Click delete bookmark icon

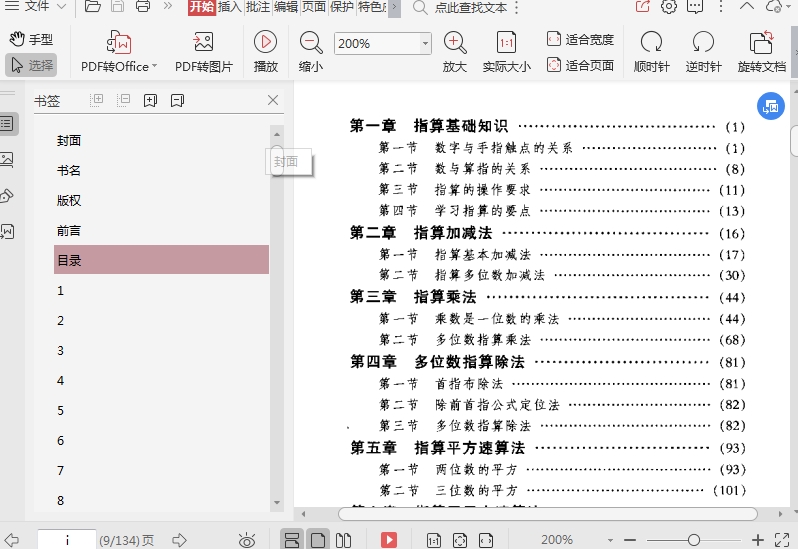click(x=177, y=100)
